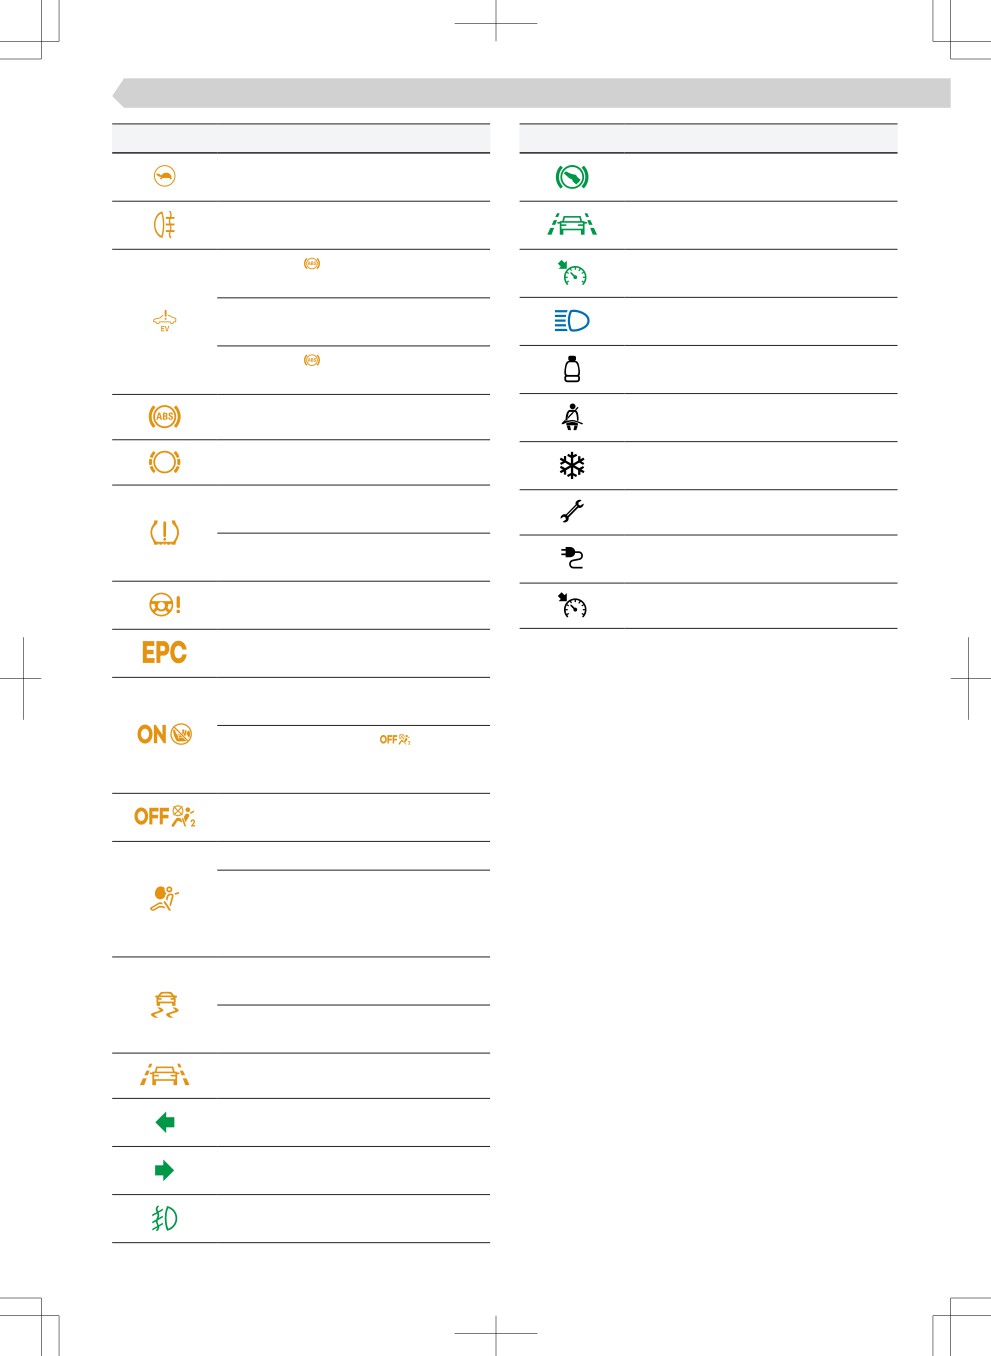Click the large OFF passenger airbag icon
This screenshot has width=991, height=1356.
[x=165, y=816]
